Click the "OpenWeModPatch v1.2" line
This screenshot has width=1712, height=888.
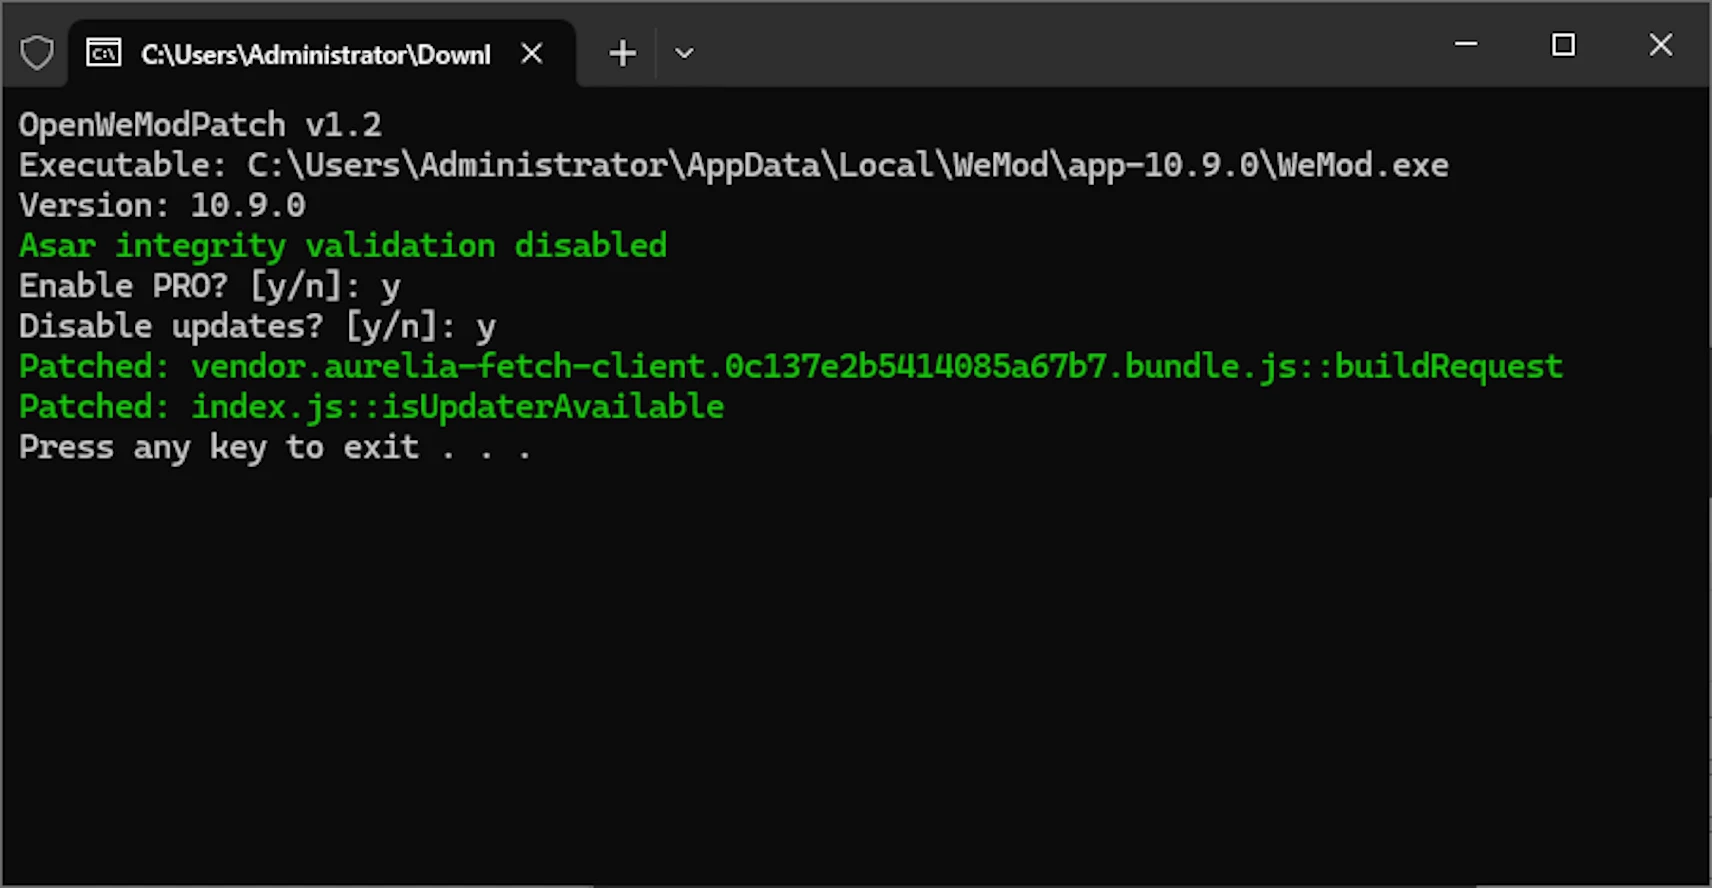200,125
